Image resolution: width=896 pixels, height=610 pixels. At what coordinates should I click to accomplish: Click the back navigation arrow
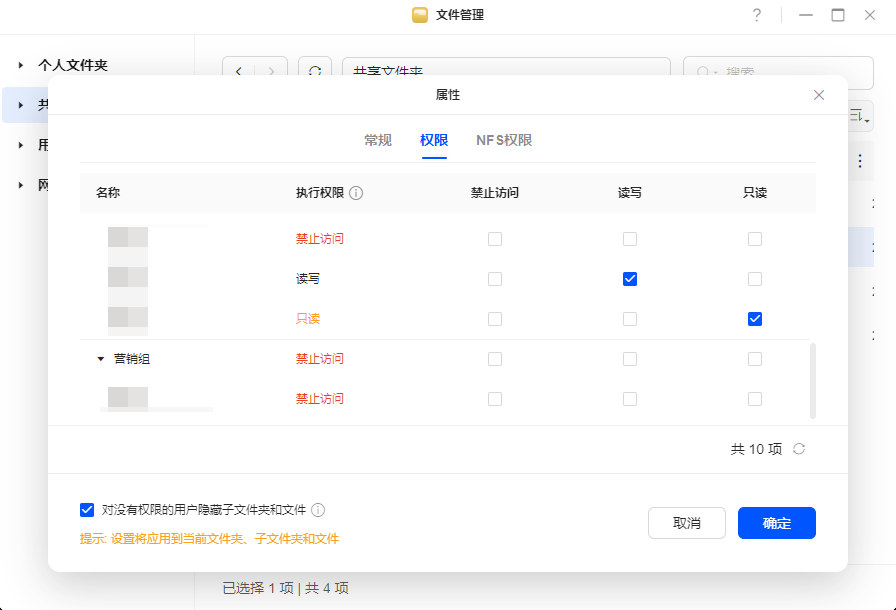238,71
